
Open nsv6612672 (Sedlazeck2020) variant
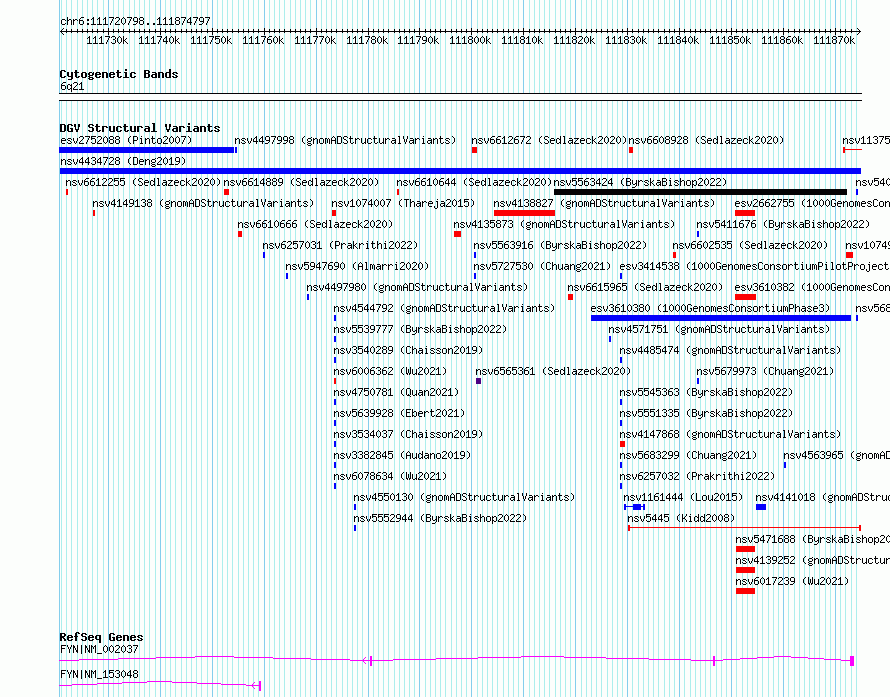pos(548,140)
